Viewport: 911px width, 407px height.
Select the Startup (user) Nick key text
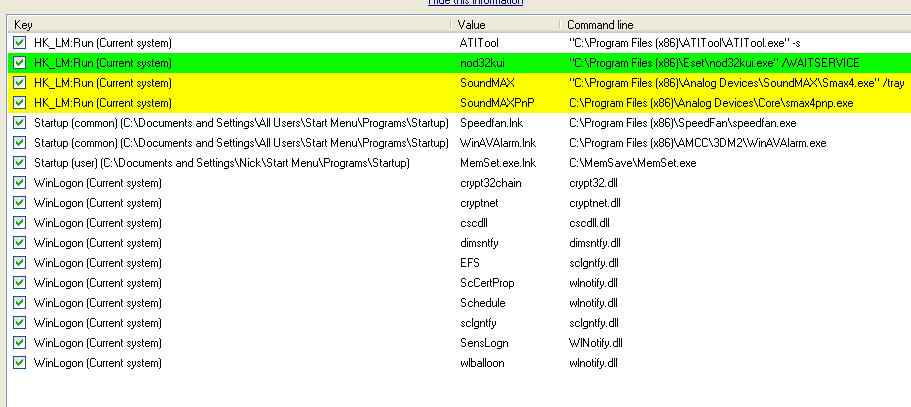pos(222,163)
